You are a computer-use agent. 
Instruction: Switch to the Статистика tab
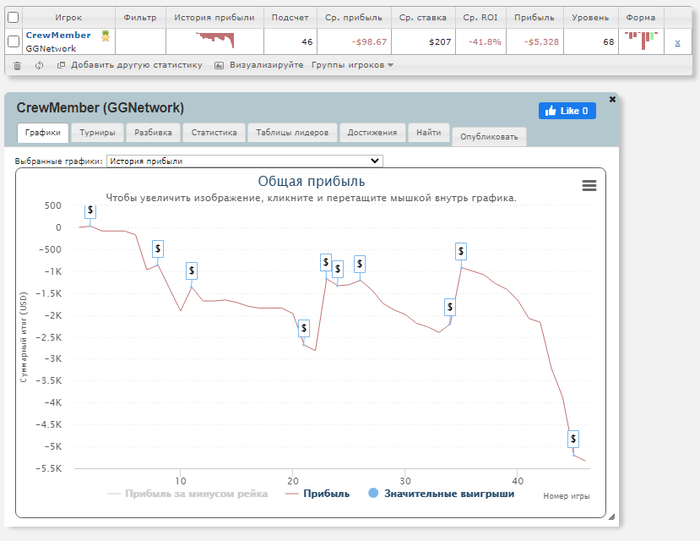(x=214, y=133)
